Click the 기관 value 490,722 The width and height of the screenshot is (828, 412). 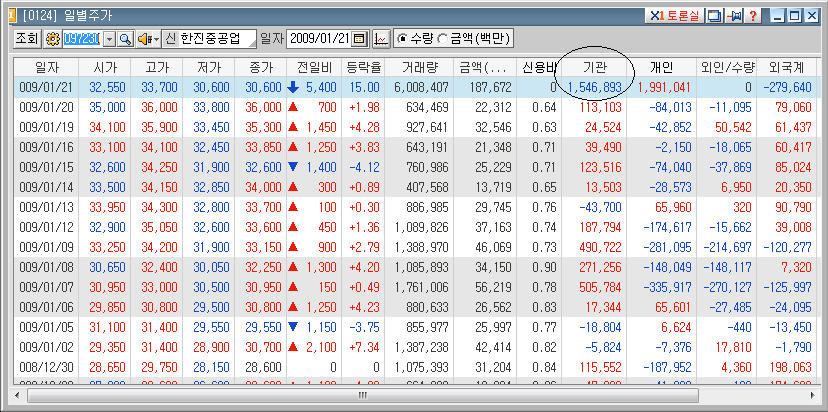click(x=599, y=248)
